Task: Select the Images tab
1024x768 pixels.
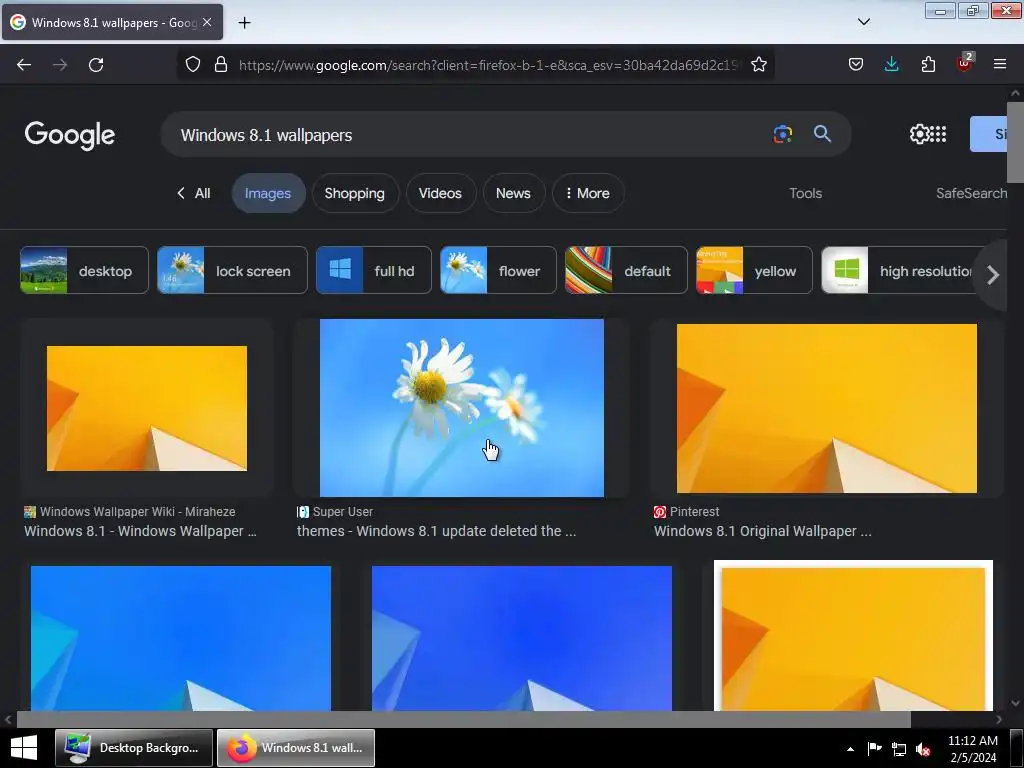Action: click(x=268, y=193)
